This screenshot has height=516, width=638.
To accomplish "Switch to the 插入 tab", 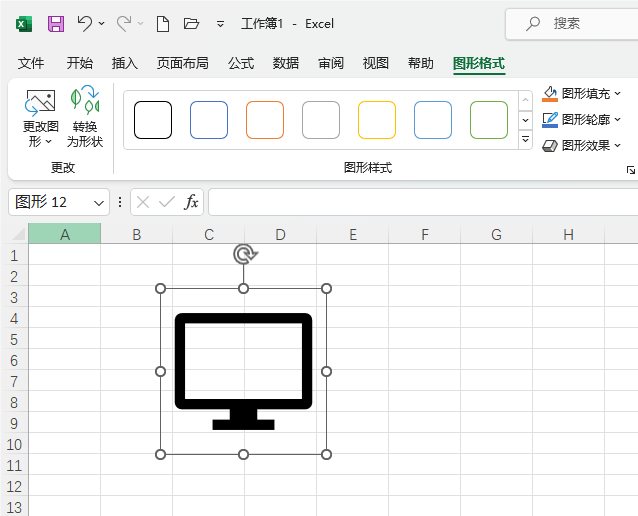I will click(125, 63).
